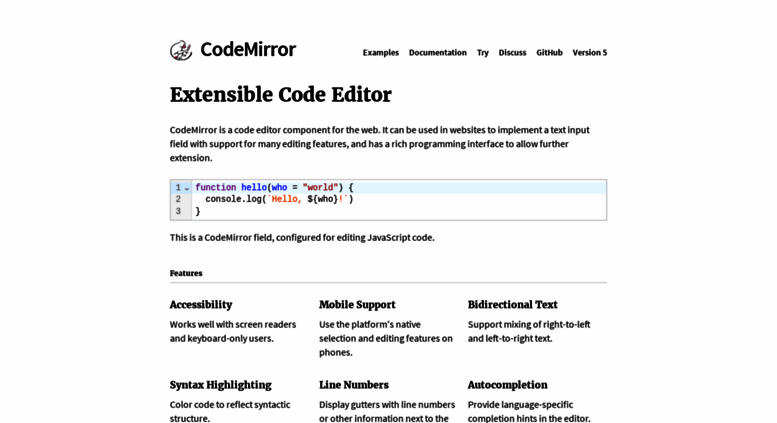This screenshot has height=423, width=777.
Task: Click text "Use the platform's native"
Action: pos(370,324)
